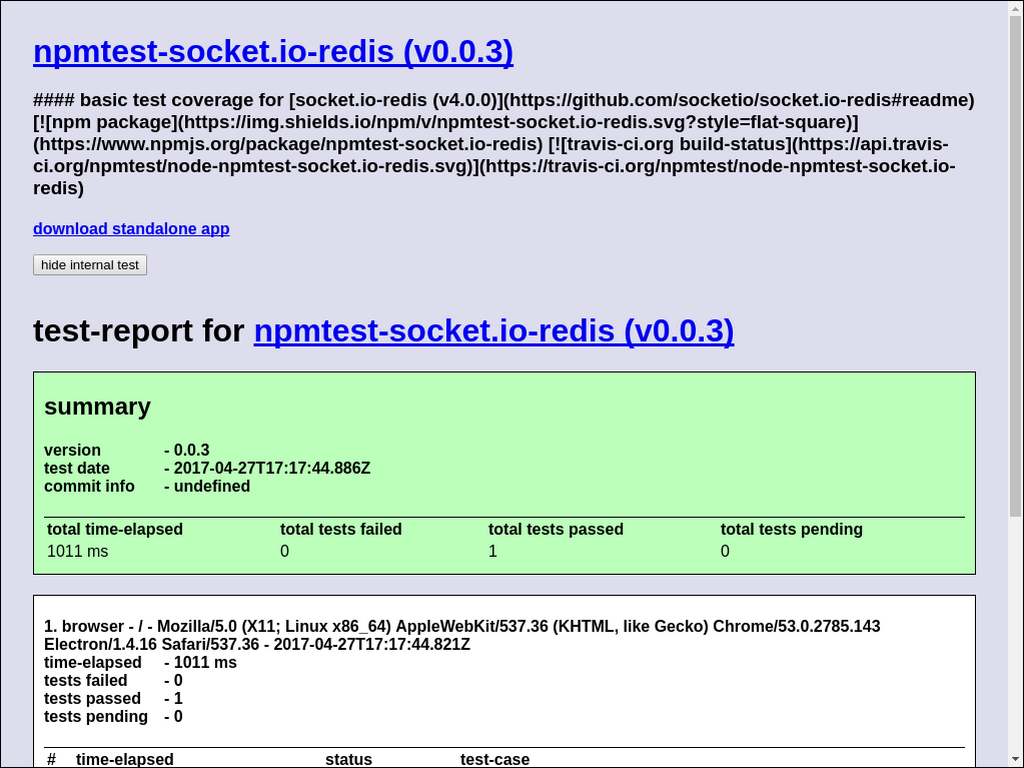Click the hide internal test button
Viewport: 1024px width, 768px height.
pyautogui.click(x=90, y=264)
